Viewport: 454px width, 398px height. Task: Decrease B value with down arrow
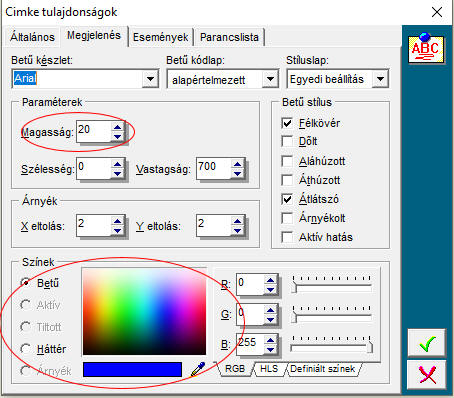pyautogui.click(x=271, y=349)
